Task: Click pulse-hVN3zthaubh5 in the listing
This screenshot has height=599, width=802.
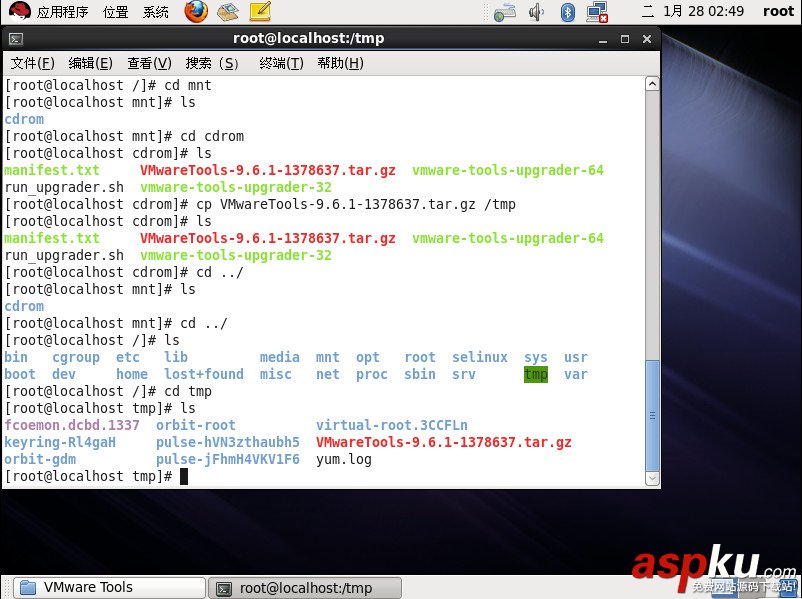Action: coord(228,442)
